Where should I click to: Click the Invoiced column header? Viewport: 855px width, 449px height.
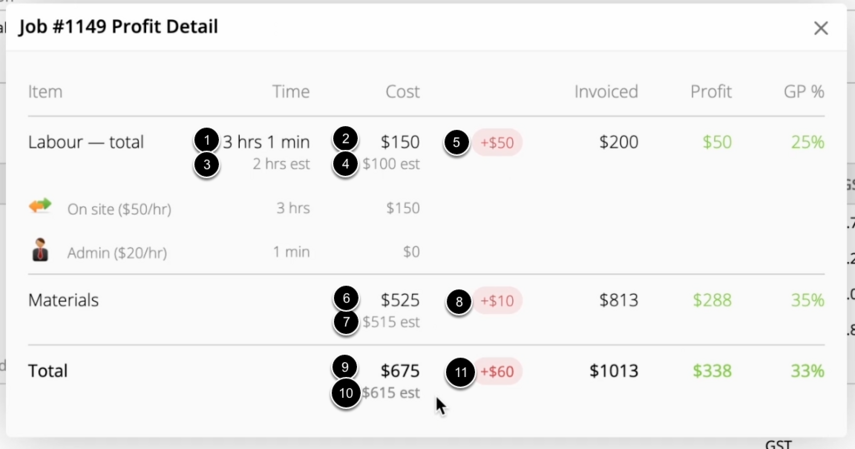click(x=606, y=92)
